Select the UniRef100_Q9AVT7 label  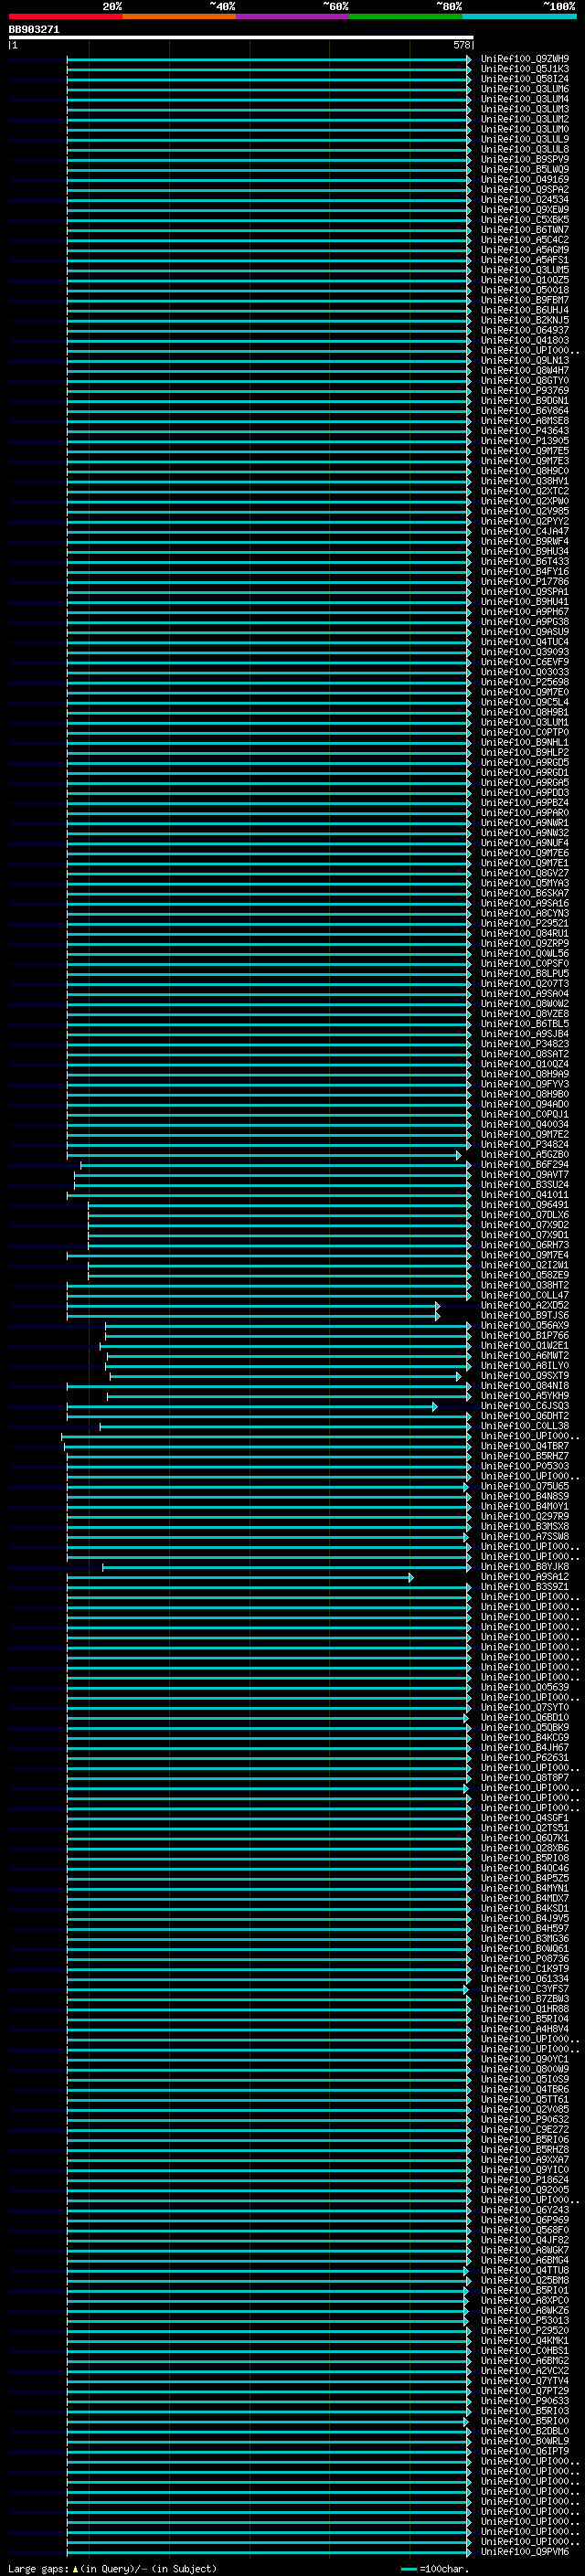click(x=525, y=1175)
